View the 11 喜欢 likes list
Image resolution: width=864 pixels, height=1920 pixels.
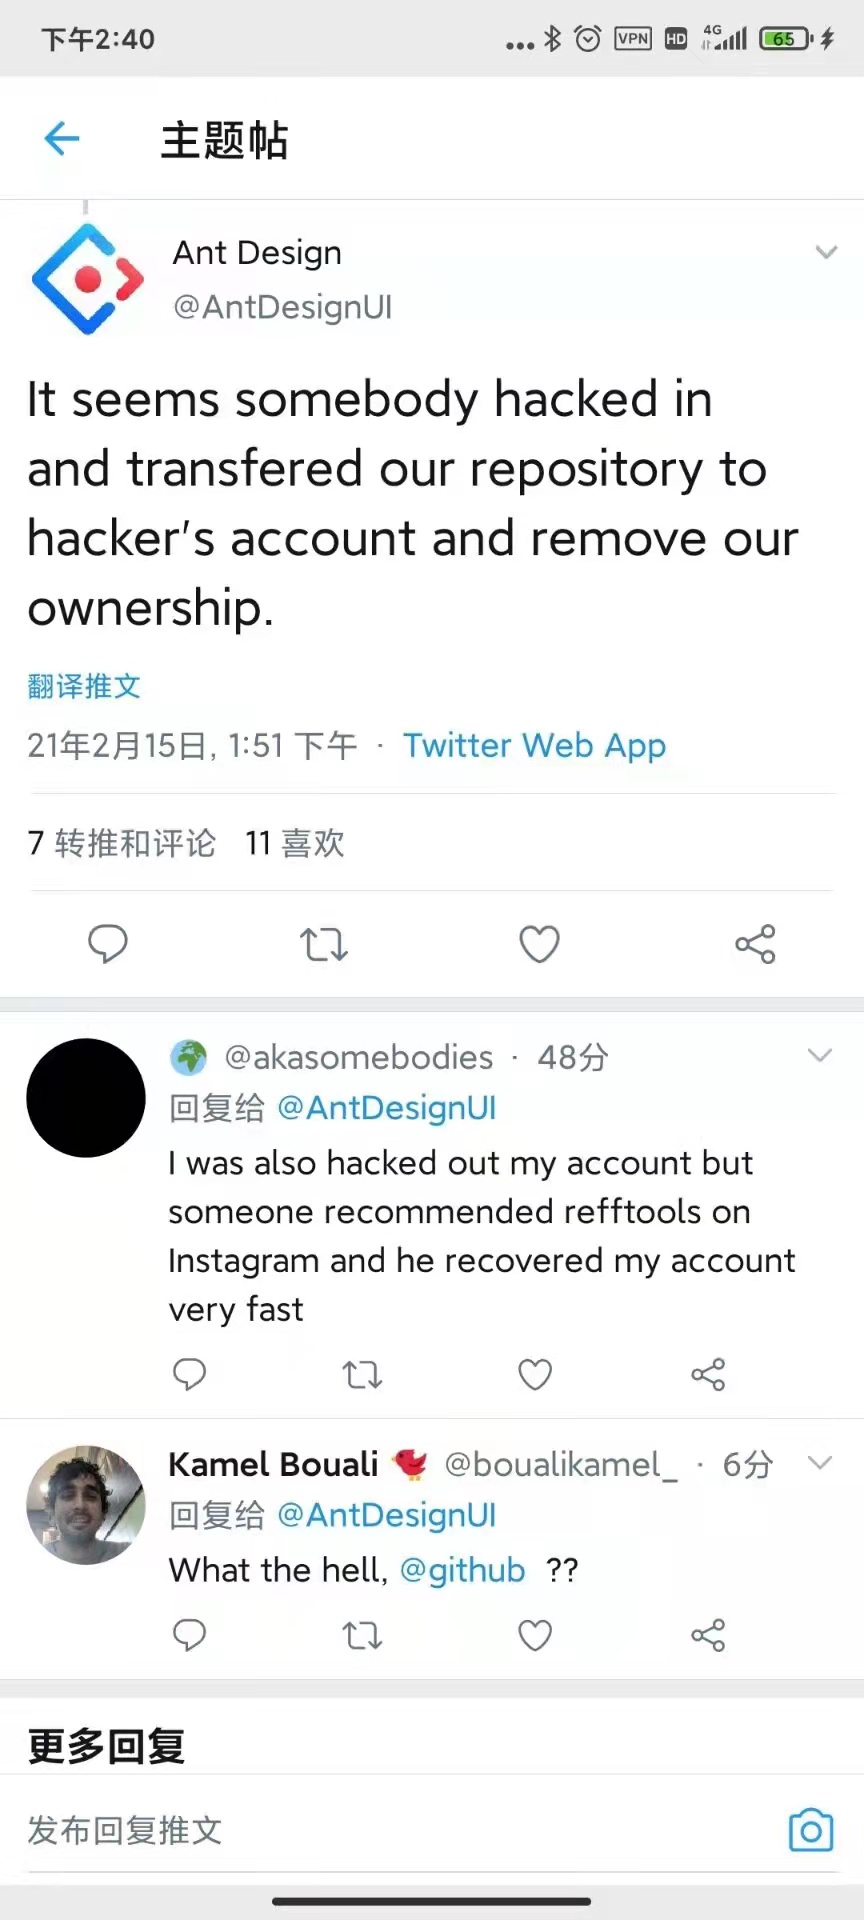[x=295, y=843]
